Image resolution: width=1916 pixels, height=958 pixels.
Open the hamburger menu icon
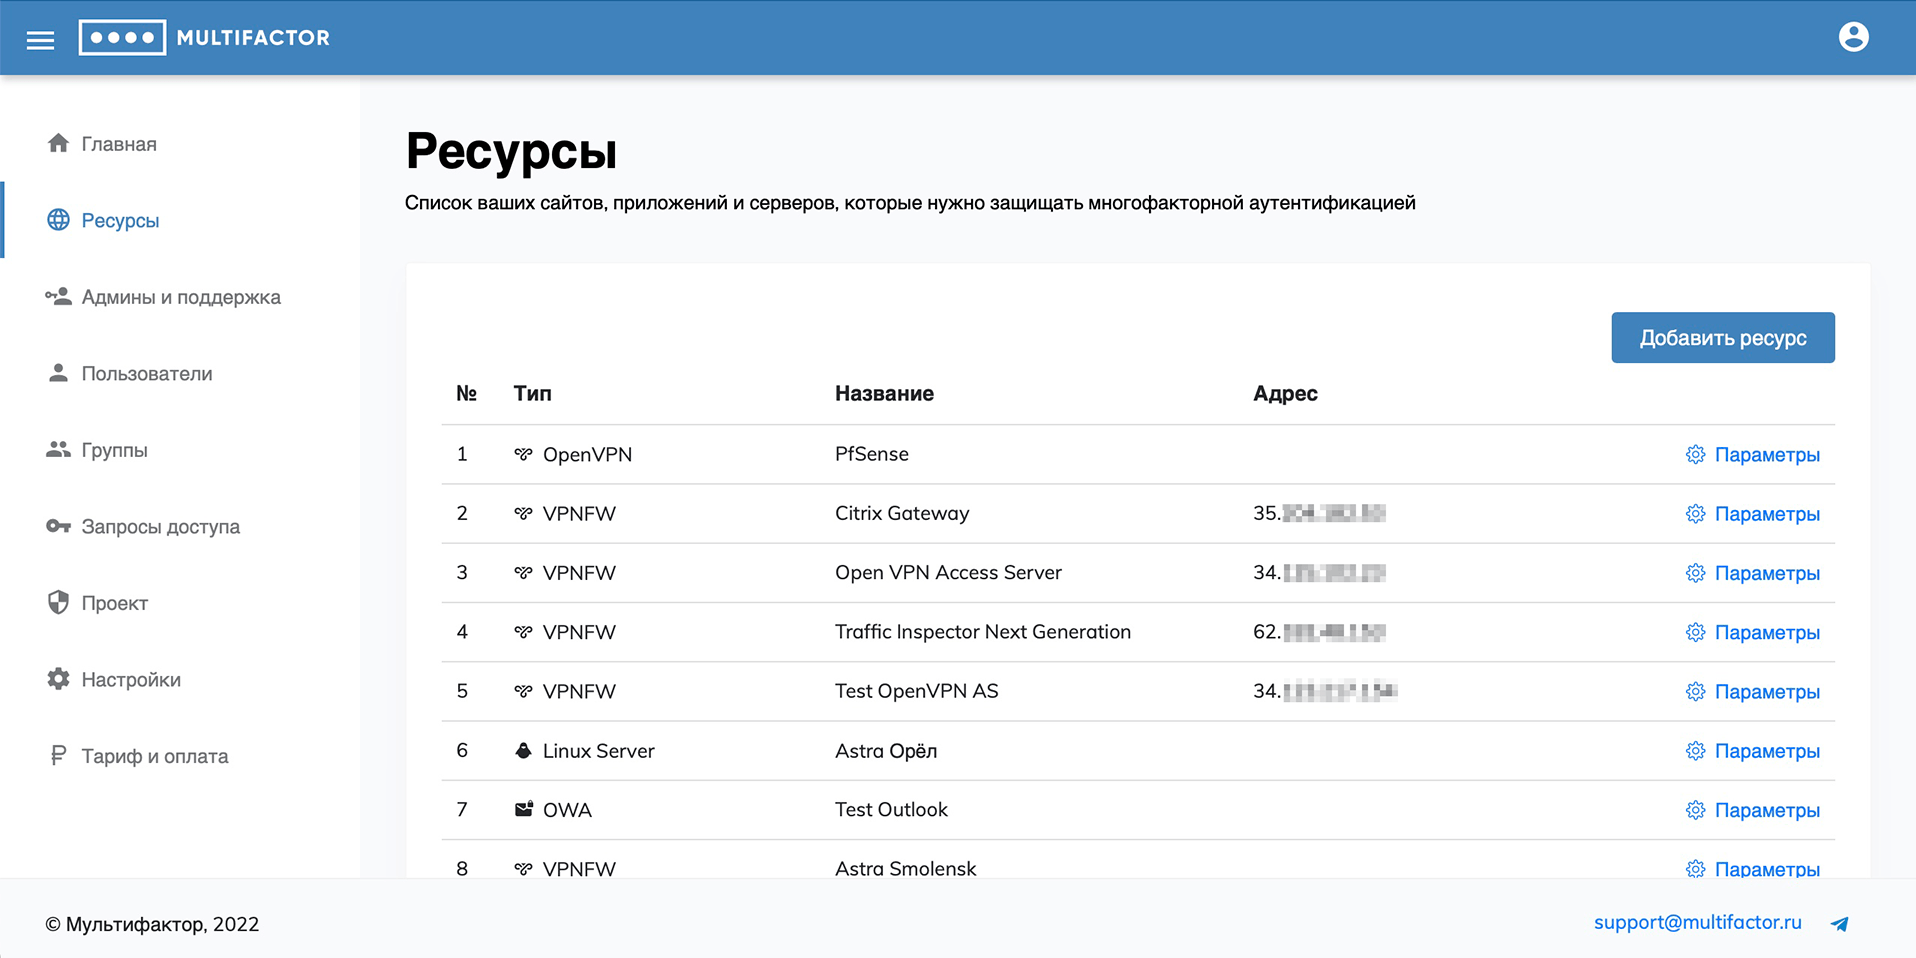click(40, 40)
